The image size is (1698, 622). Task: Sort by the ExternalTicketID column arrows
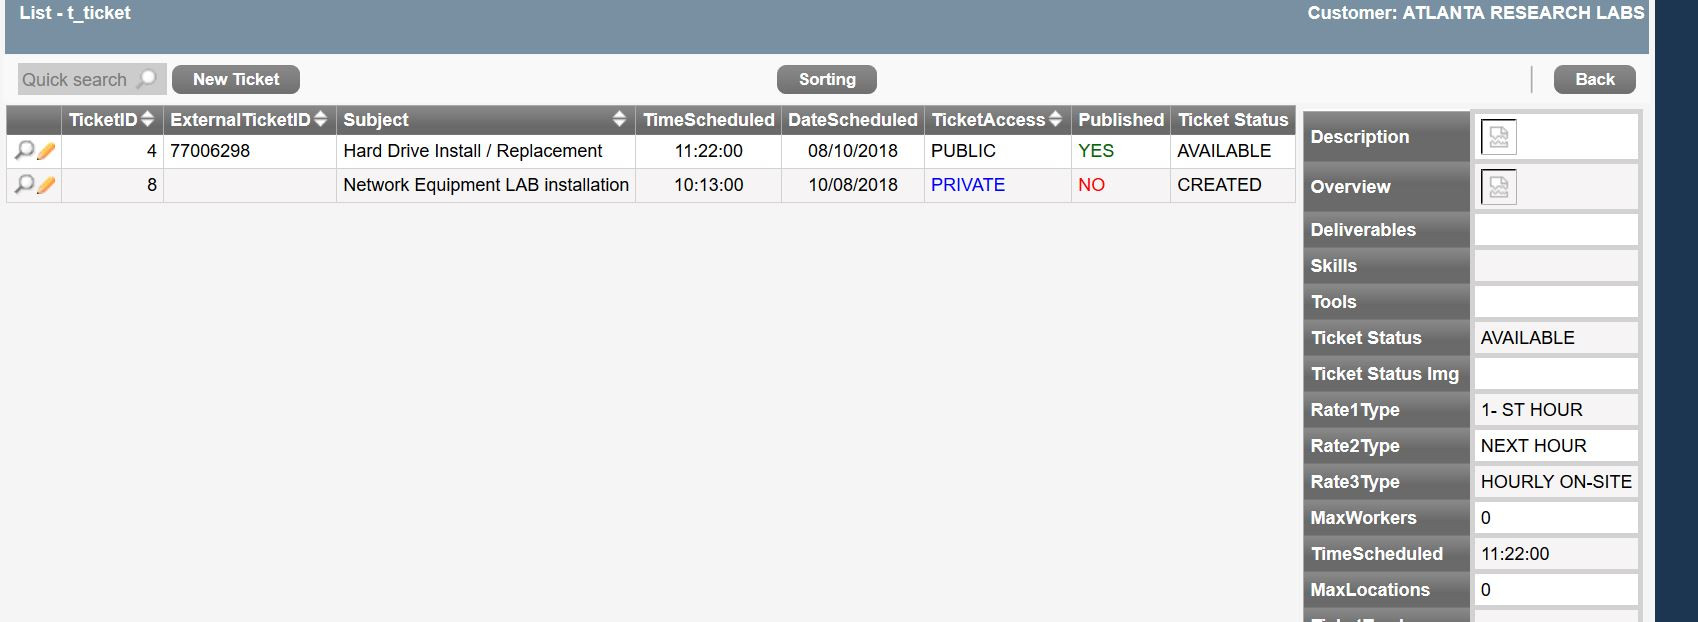tap(320, 119)
